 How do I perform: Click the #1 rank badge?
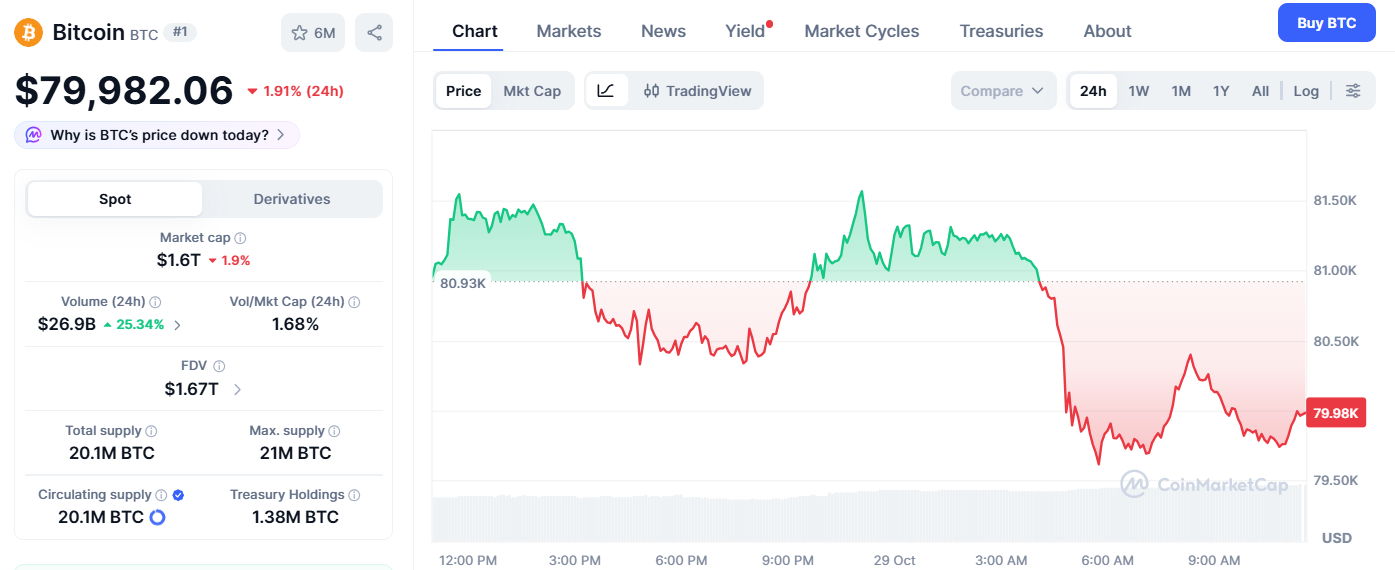tap(180, 32)
